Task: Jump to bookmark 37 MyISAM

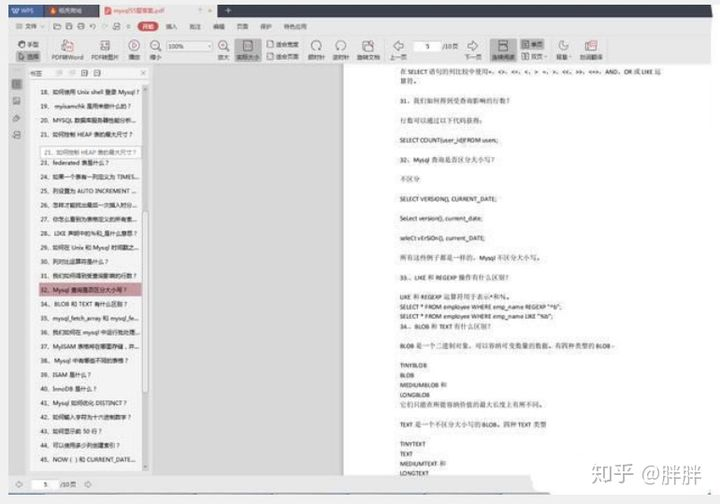Action: point(90,346)
